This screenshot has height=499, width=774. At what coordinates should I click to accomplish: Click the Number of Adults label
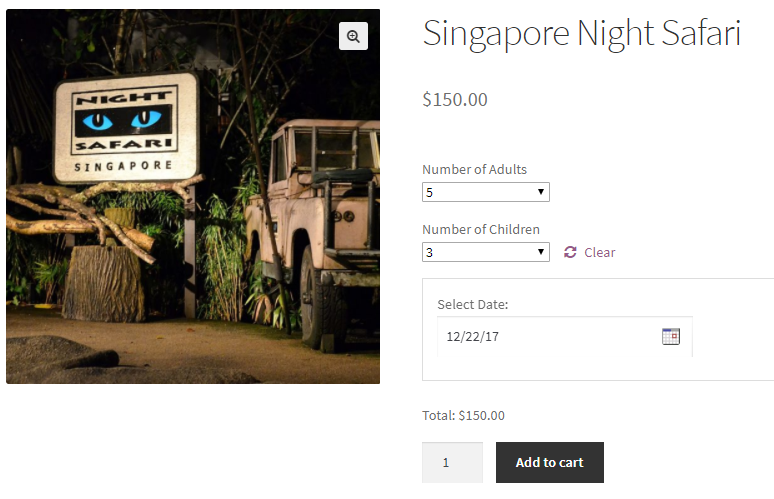tap(474, 169)
